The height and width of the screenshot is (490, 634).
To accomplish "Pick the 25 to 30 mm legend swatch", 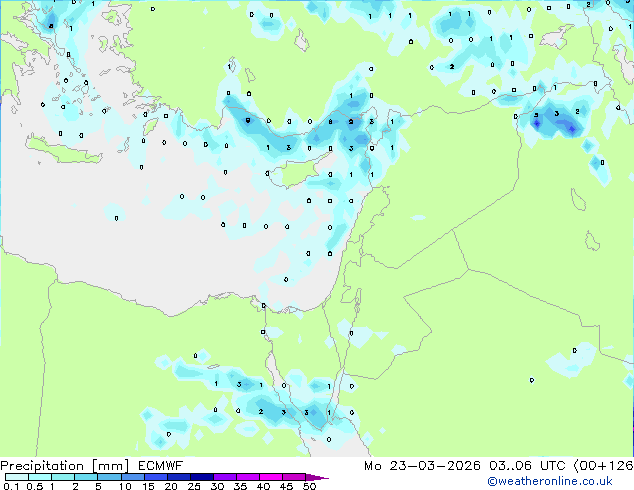I will pyautogui.click(x=201, y=477).
